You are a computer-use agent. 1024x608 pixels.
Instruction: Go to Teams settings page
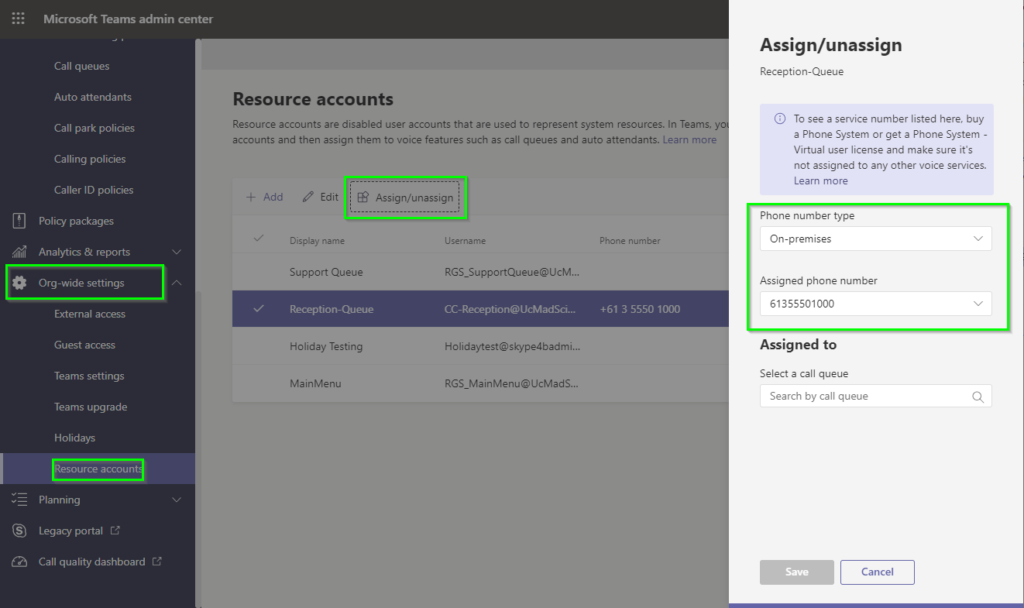(x=89, y=376)
